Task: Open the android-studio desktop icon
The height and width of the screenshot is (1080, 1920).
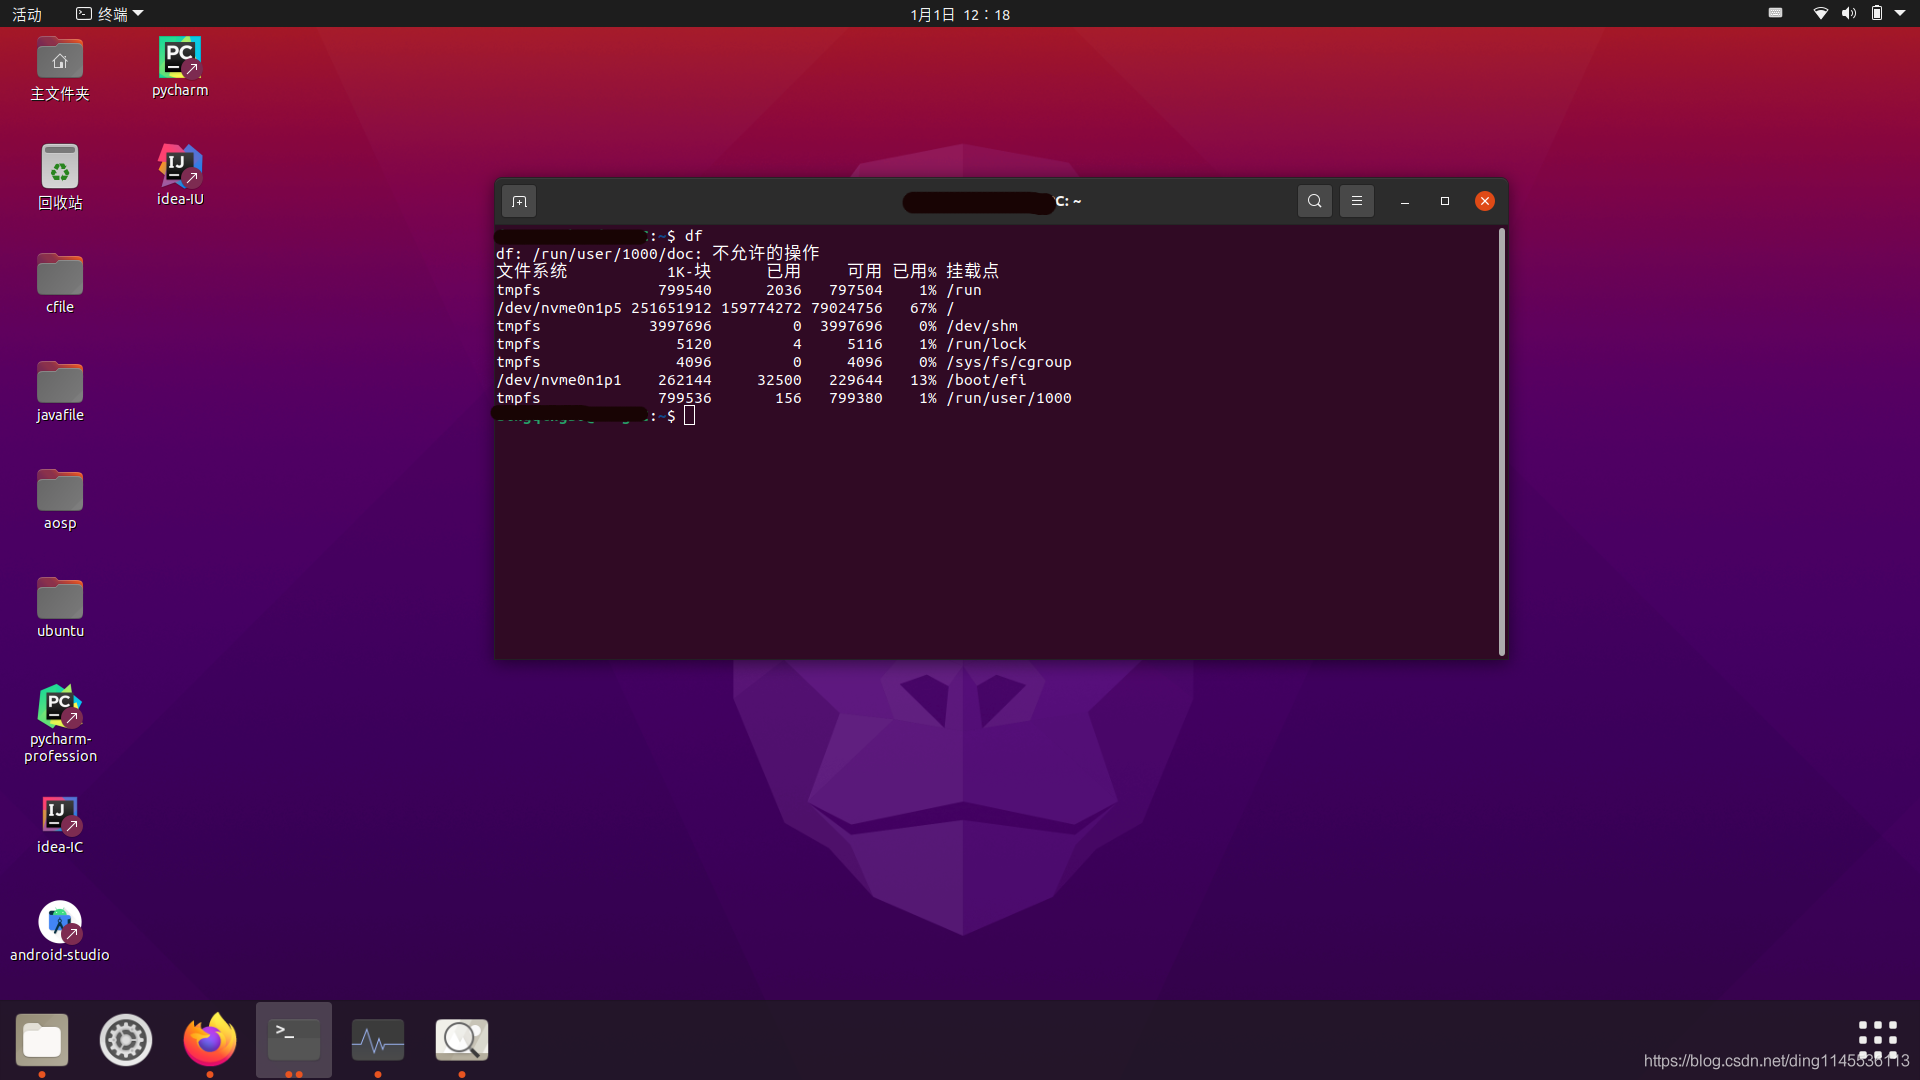Action: point(59,922)
